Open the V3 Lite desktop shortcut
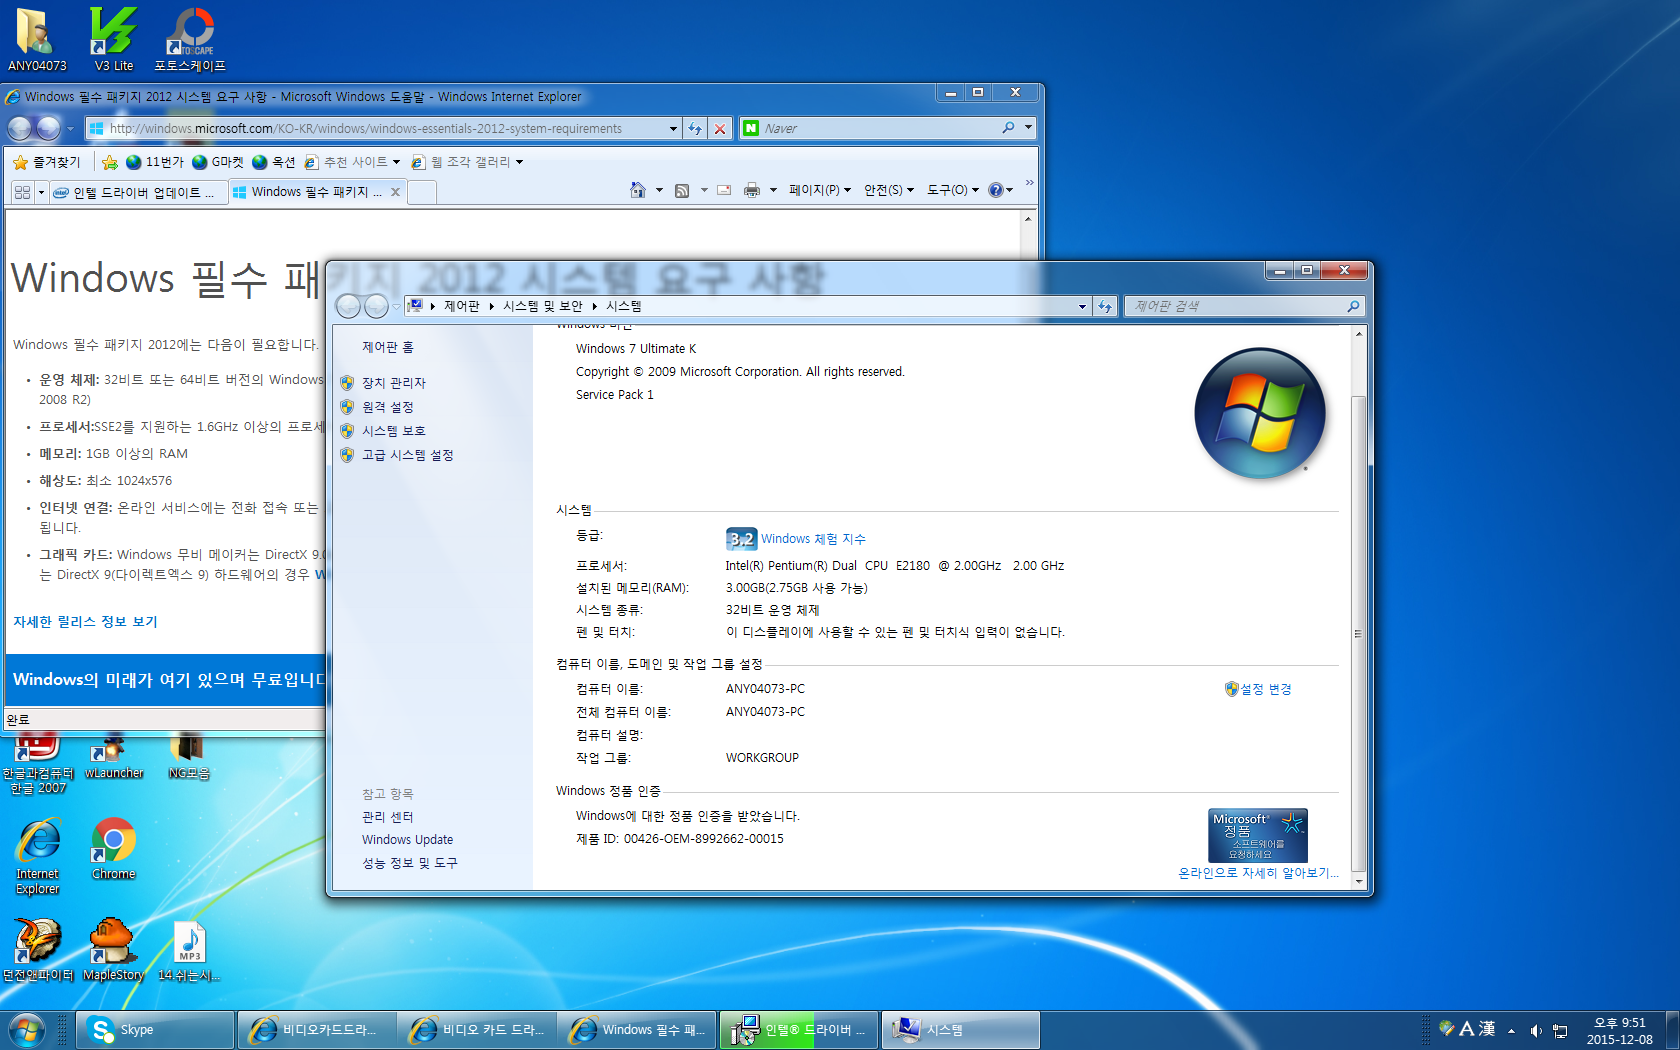The image size is (1680, 1050). click(x=113, y=40)
